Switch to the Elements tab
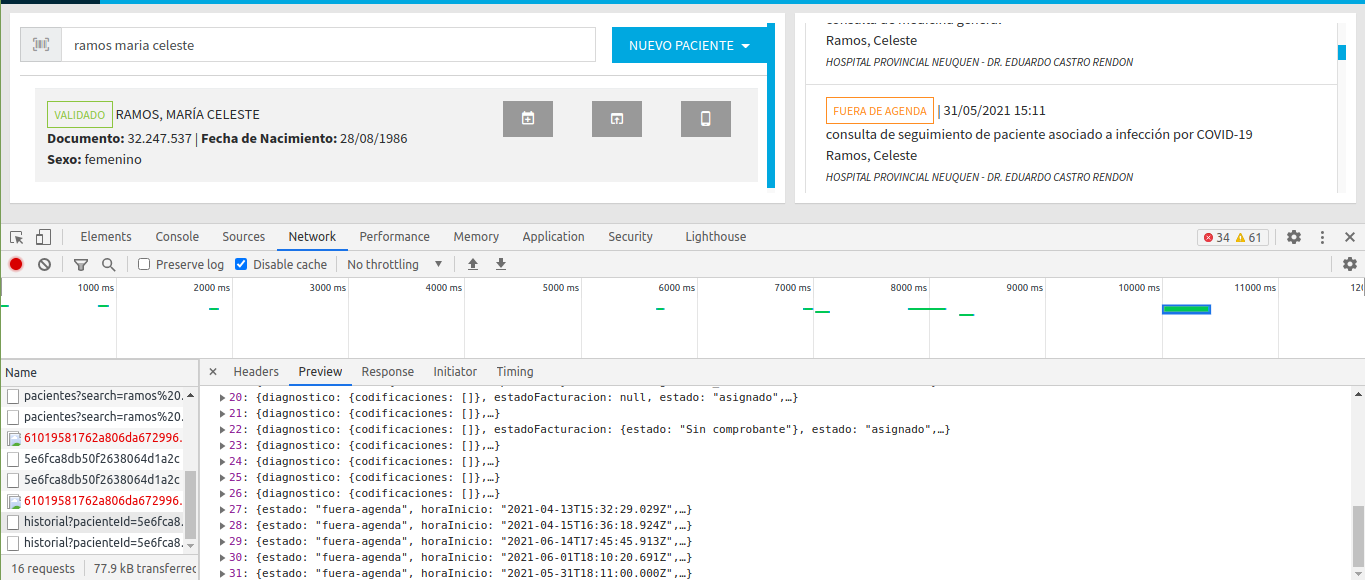This screenshot has height=580, width=1365. [106, 237]
